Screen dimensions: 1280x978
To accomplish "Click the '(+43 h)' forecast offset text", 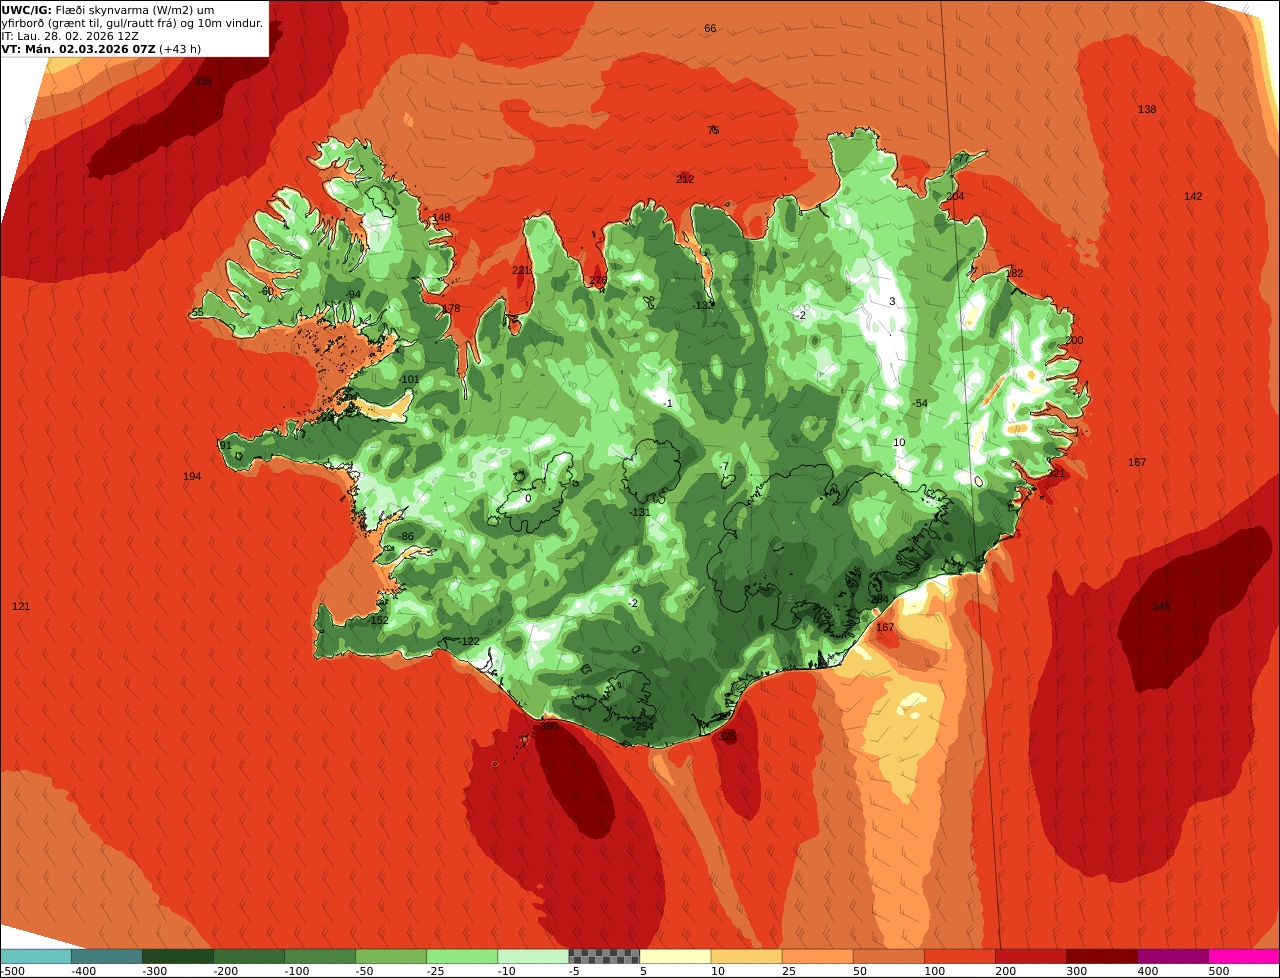I will (x=180, y=49).
